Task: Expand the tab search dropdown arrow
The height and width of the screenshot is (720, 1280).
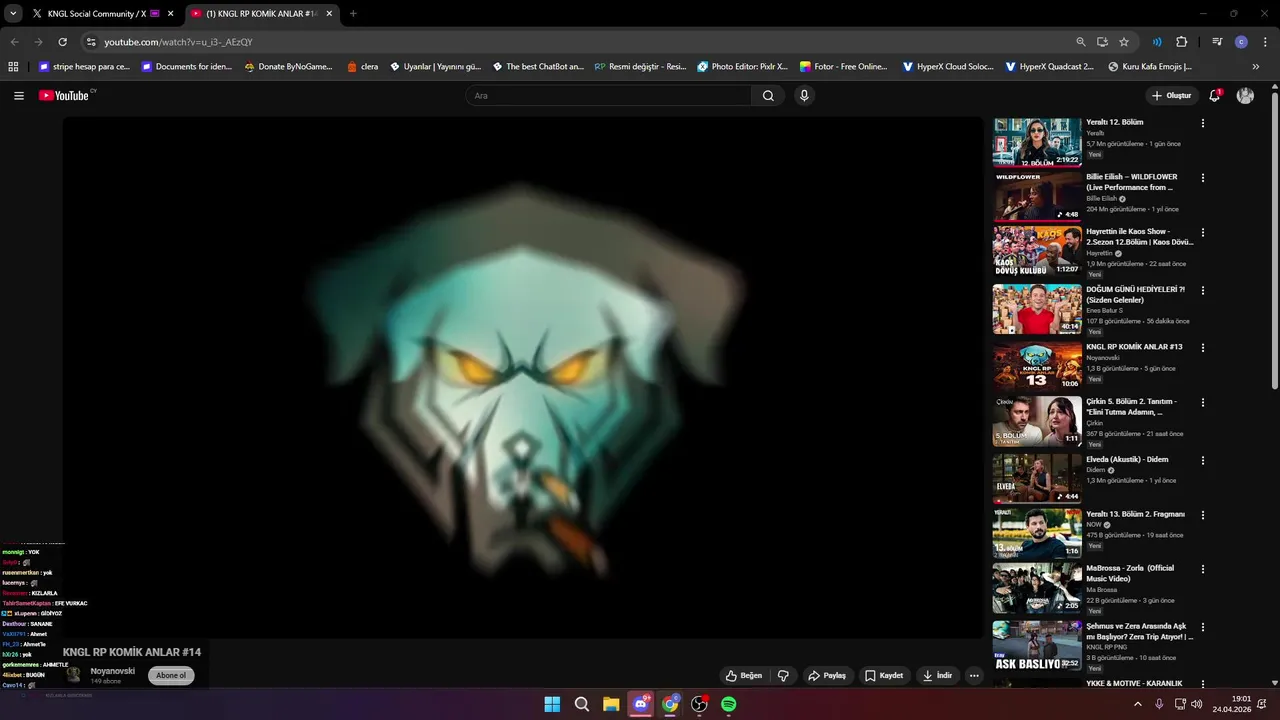Action: [x=13, y=14]
